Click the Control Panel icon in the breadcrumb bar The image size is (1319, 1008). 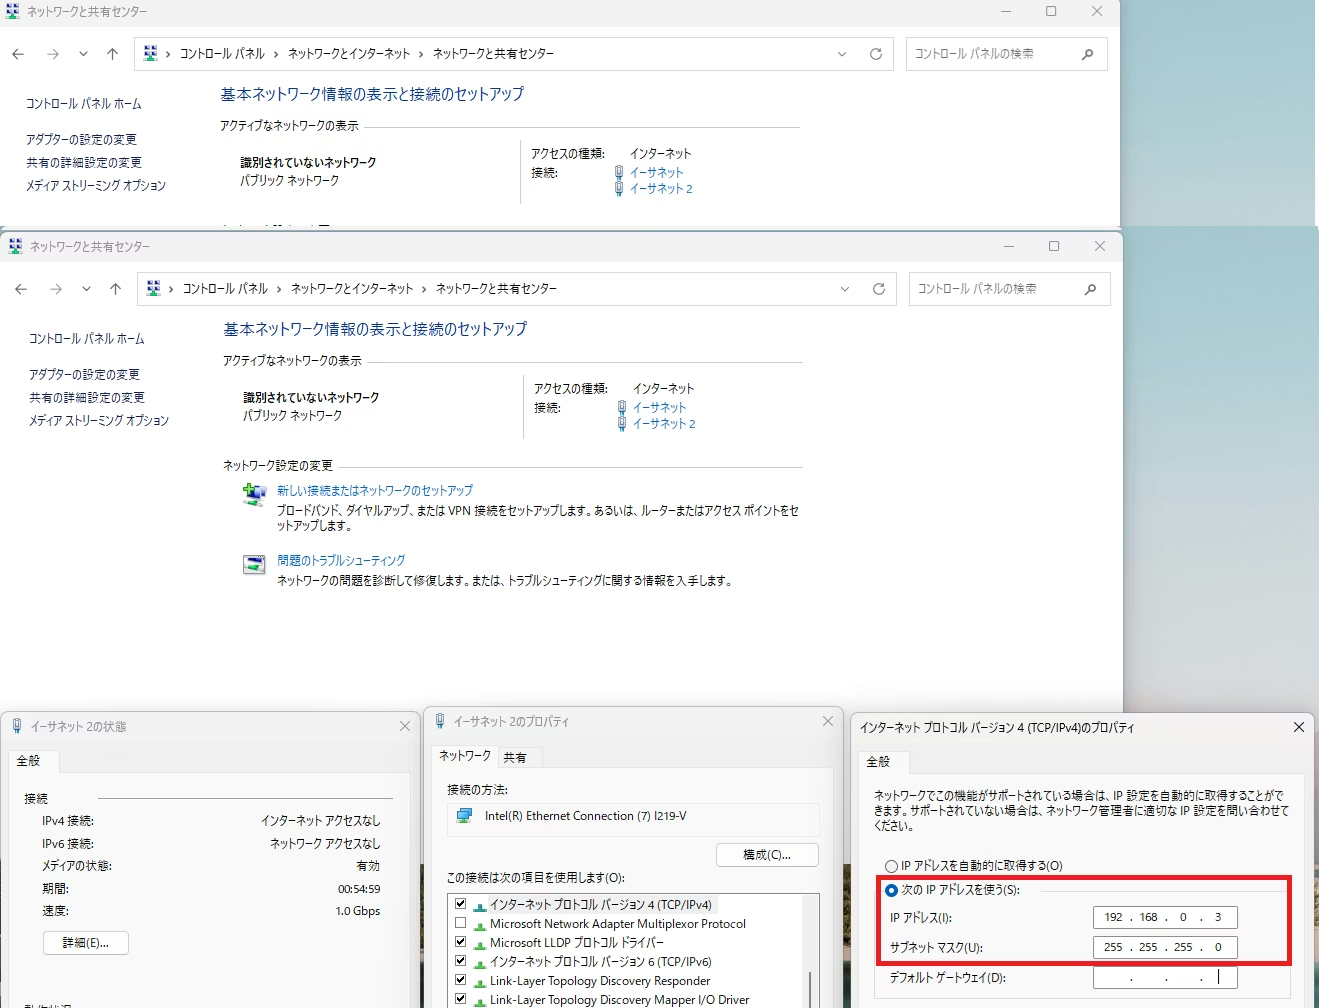click(155, 288)
